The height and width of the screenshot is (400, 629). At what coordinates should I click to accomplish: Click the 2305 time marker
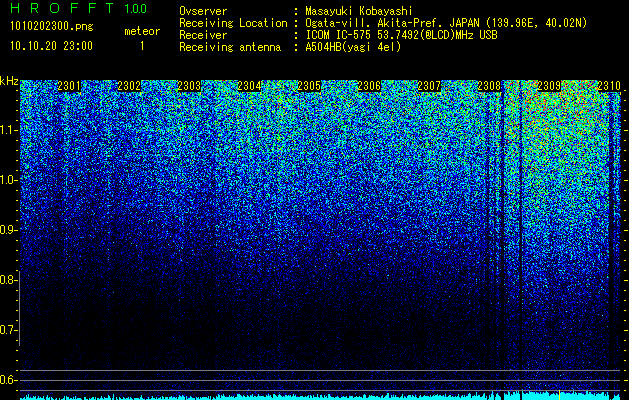click(309, 86)
